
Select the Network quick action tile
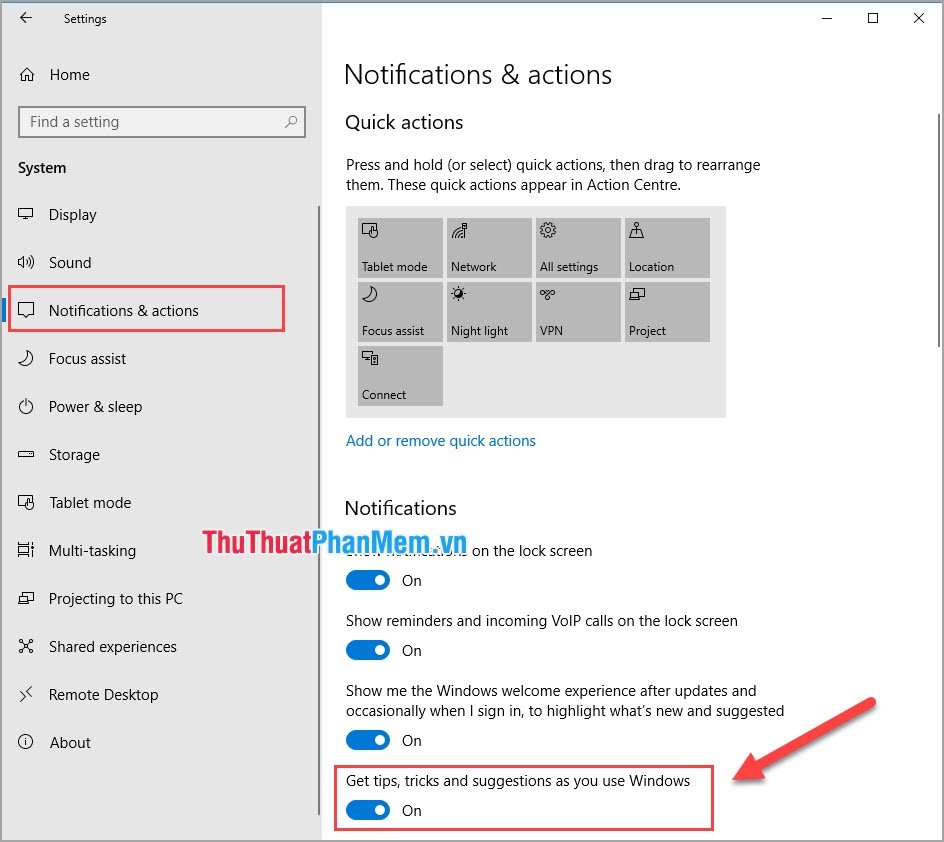(488, 247)
